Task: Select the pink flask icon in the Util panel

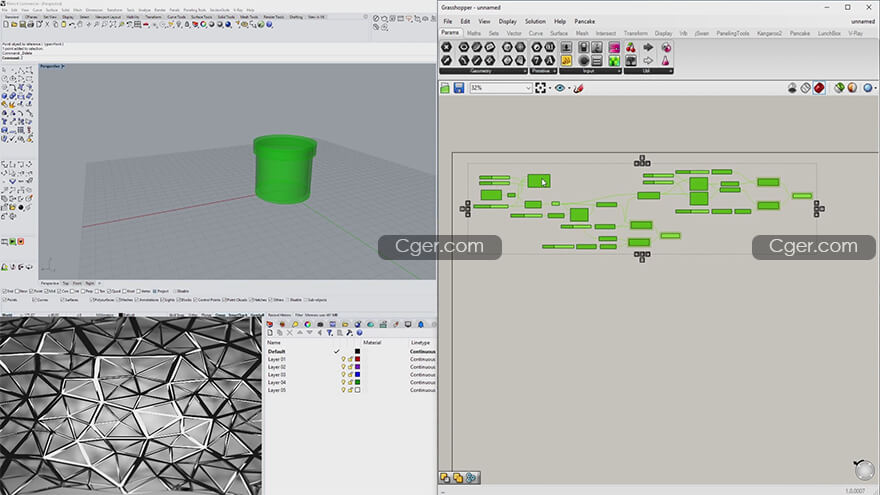Action: [x=666, y=61]
